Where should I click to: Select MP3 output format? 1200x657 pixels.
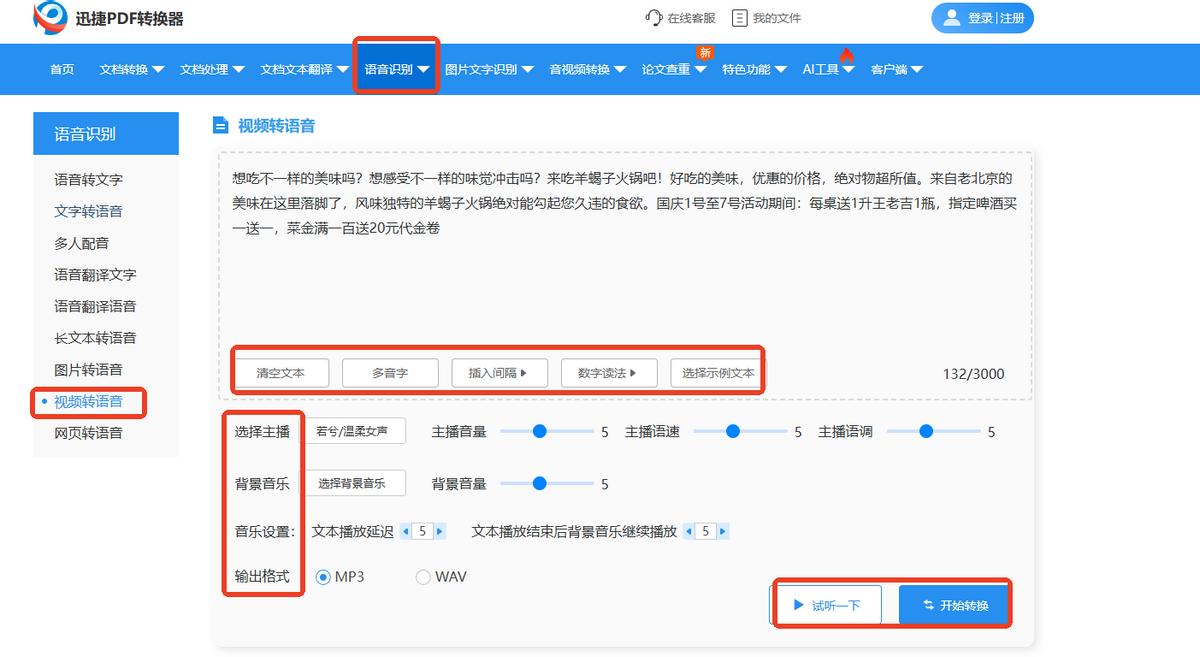pos(323,577)
